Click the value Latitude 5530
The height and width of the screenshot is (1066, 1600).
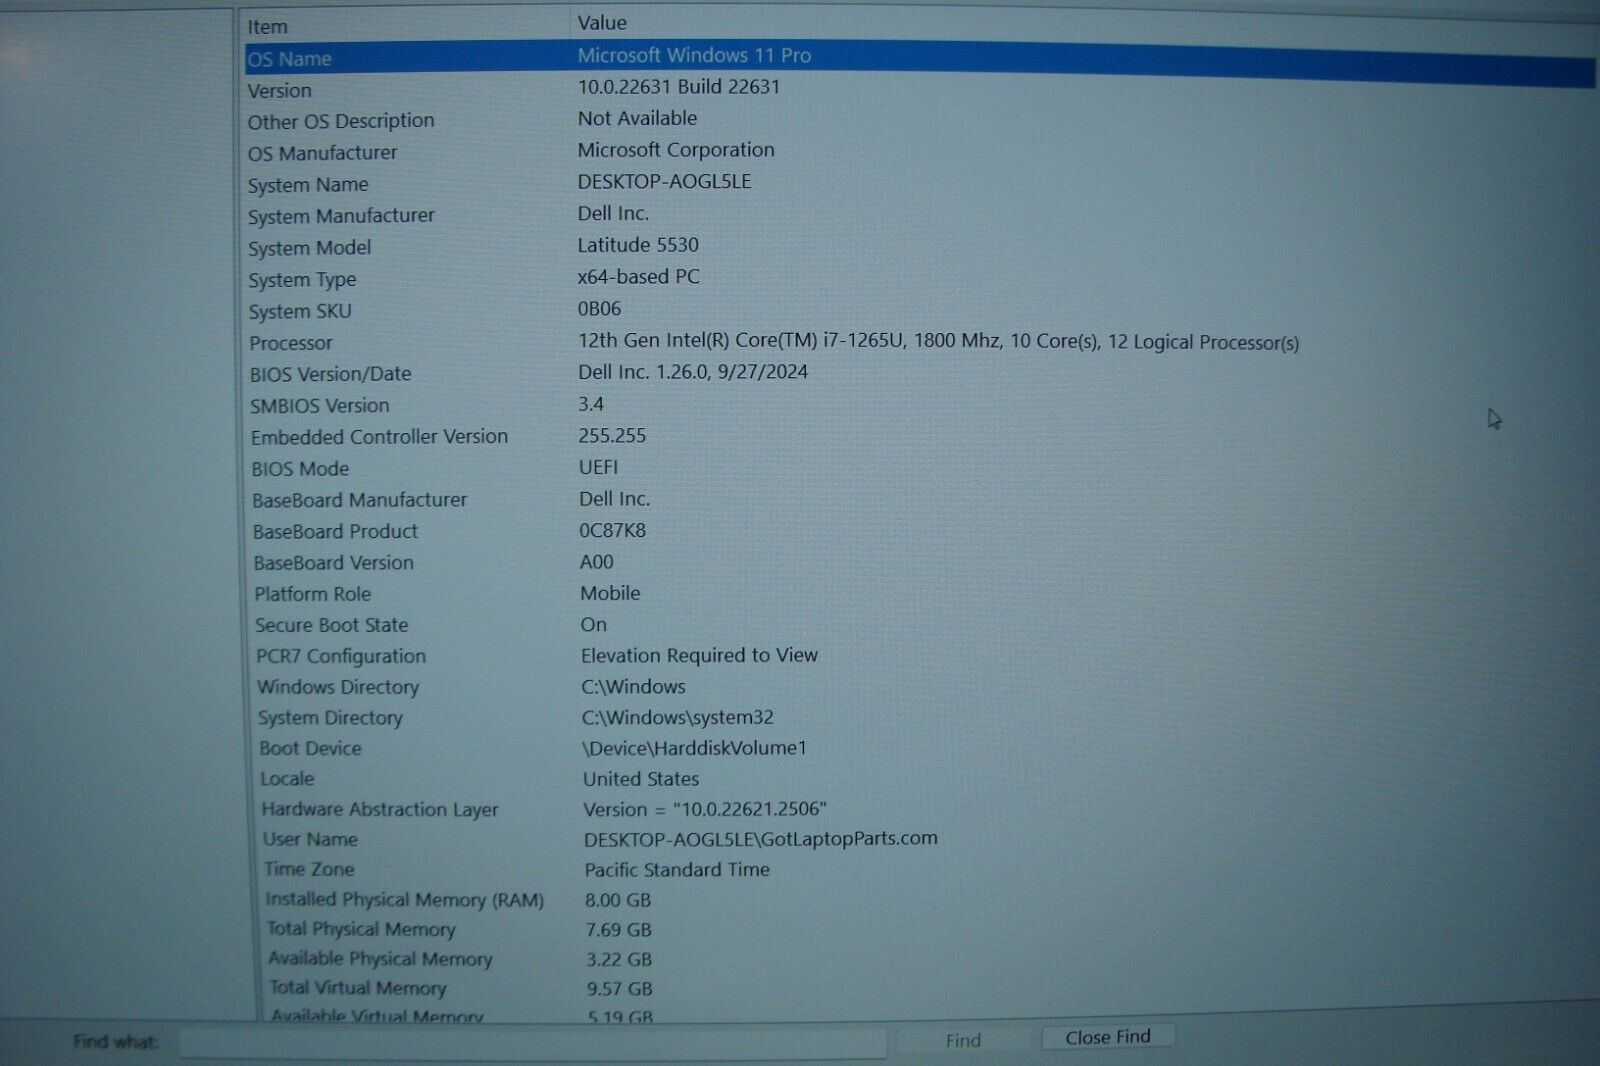click(x=638, y=245)
